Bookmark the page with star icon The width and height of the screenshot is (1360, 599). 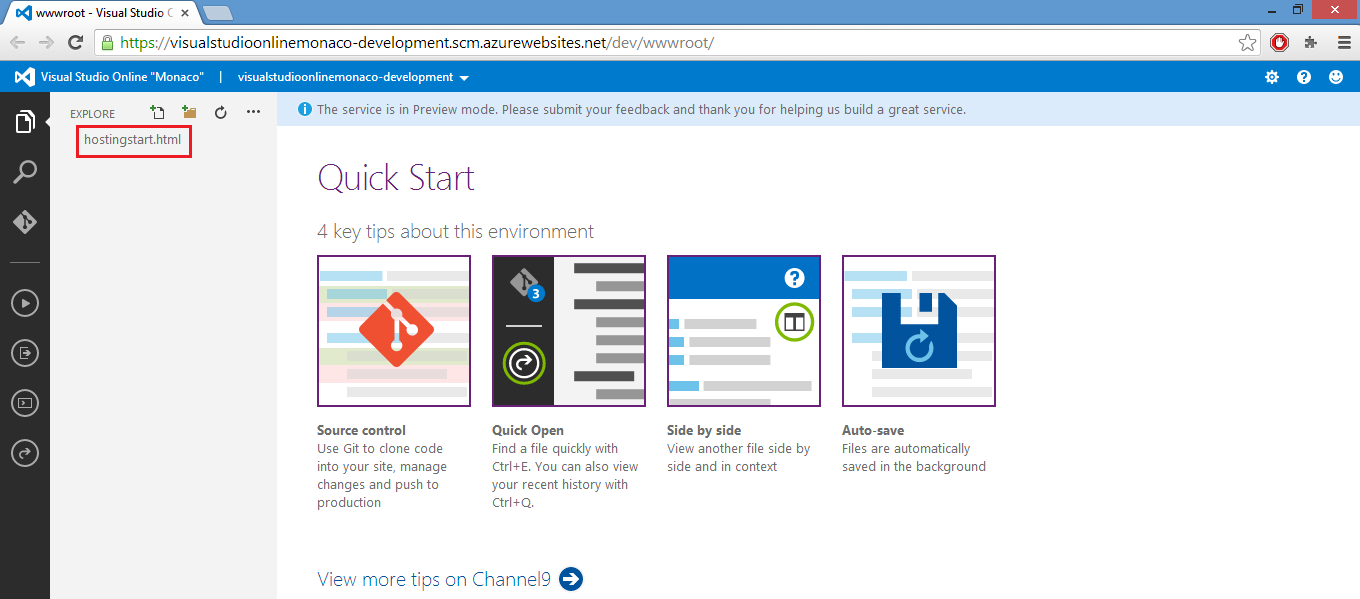pyautogui.click(x=1247, y=43)
